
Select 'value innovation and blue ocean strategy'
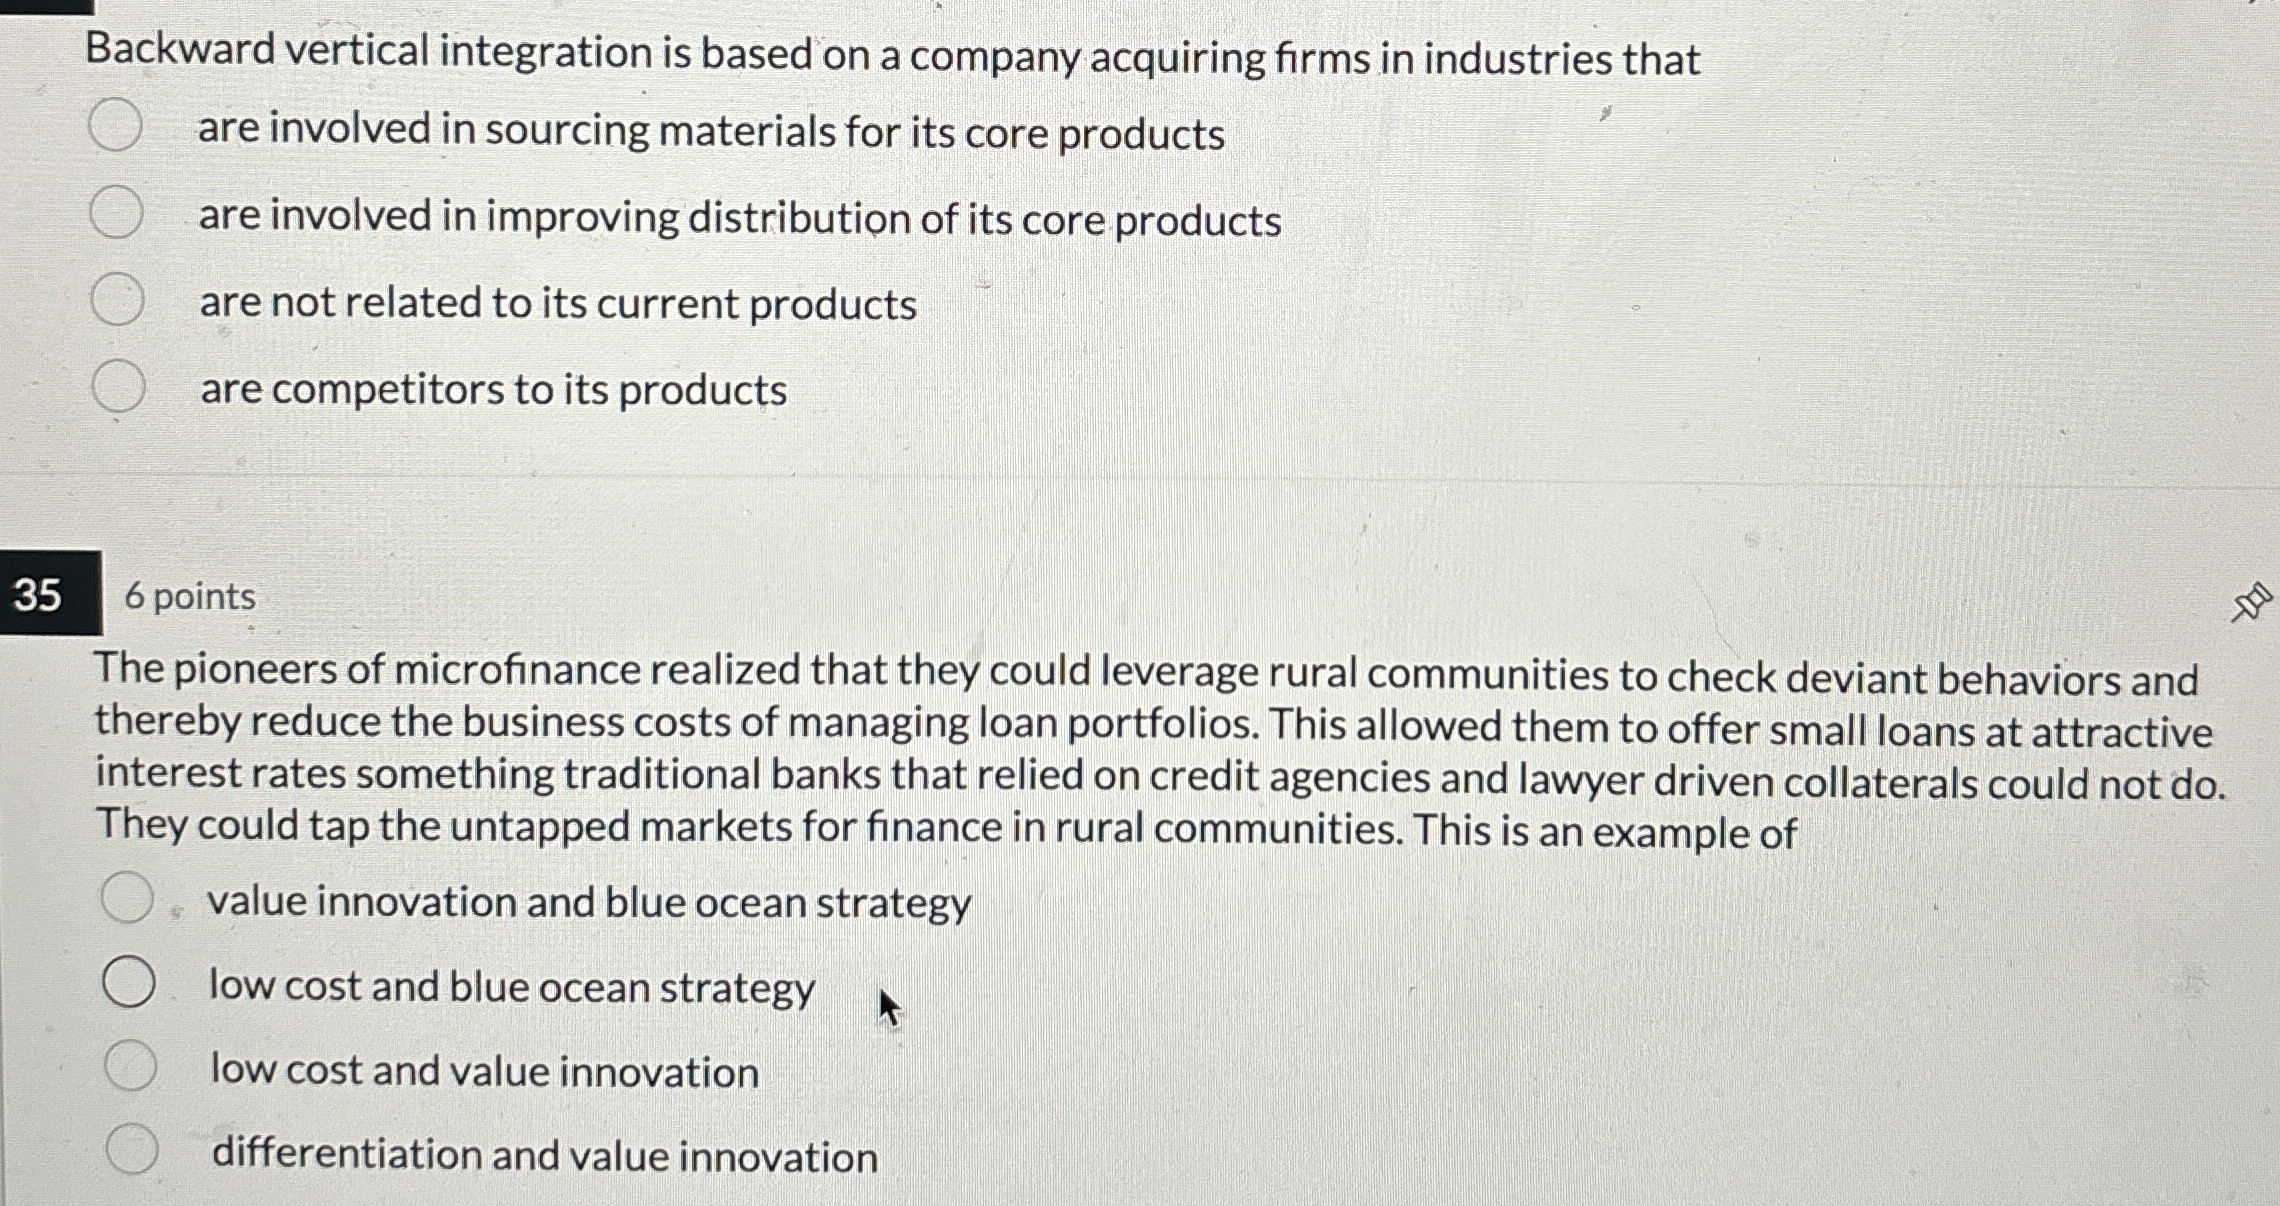[128, 896]
